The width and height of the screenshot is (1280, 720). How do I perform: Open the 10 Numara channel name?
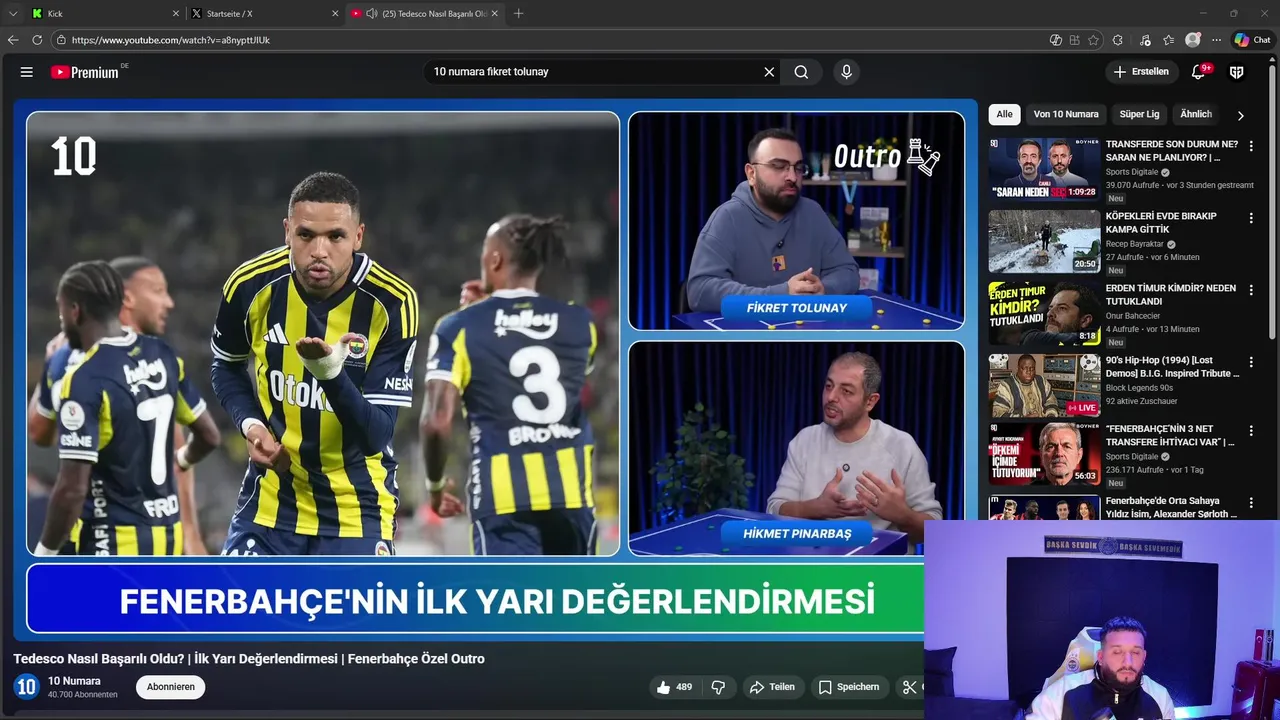tap(74, 681)
